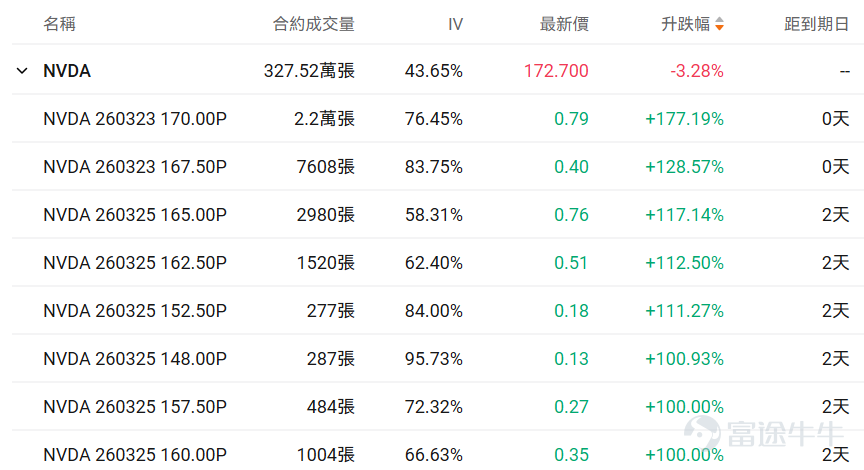Click IV value 95.73%
The image size is (864, 470).
[x=434, y=359]
